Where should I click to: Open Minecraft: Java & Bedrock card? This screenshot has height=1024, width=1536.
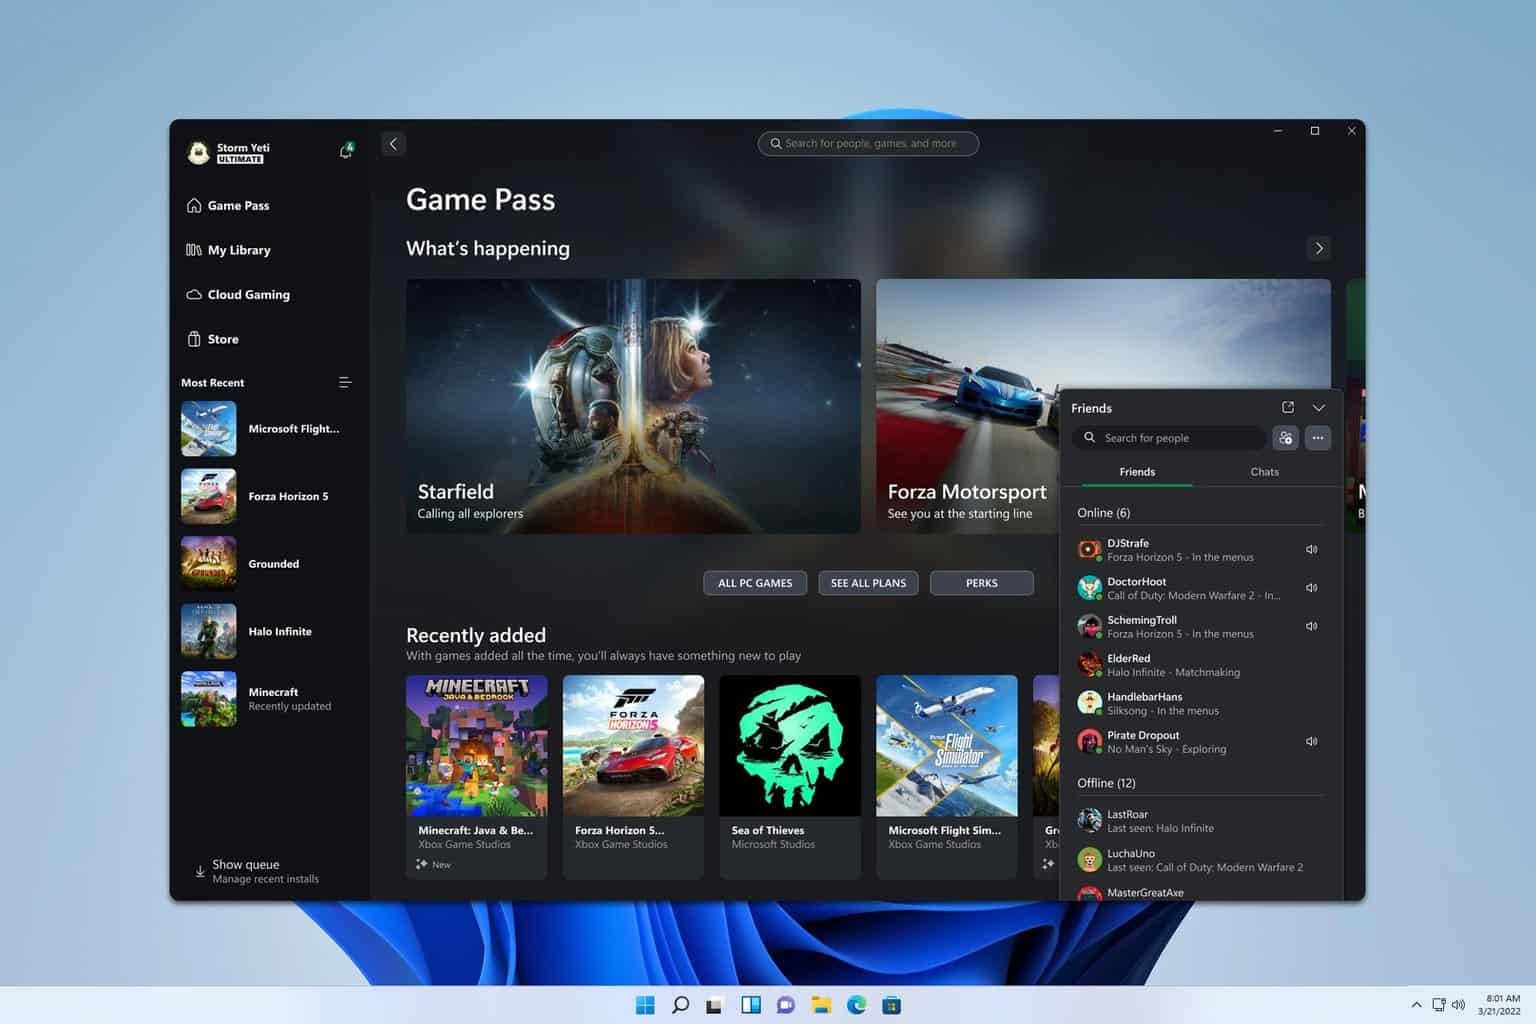[x=477, y=777]
